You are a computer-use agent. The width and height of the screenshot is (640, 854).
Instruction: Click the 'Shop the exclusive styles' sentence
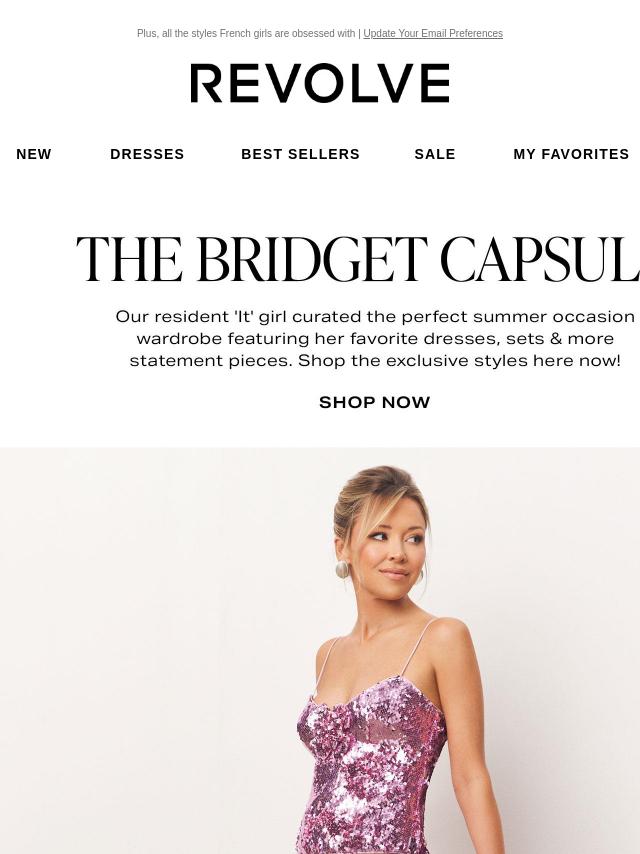(x=459, y=361)
